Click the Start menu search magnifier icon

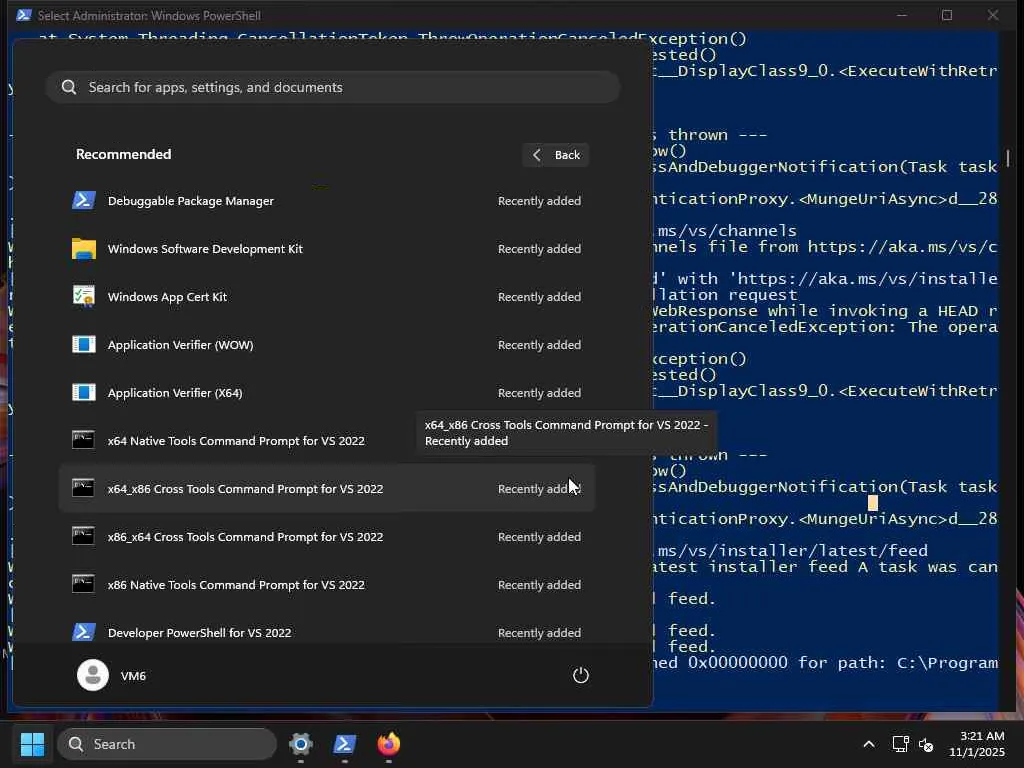pyautogui.click(x=69, y=88)
